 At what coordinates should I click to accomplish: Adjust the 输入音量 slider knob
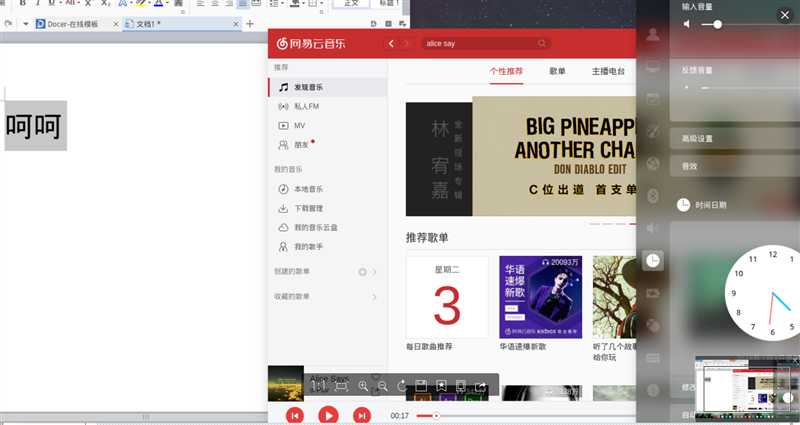pyautogui.click(x=717, y=24)
